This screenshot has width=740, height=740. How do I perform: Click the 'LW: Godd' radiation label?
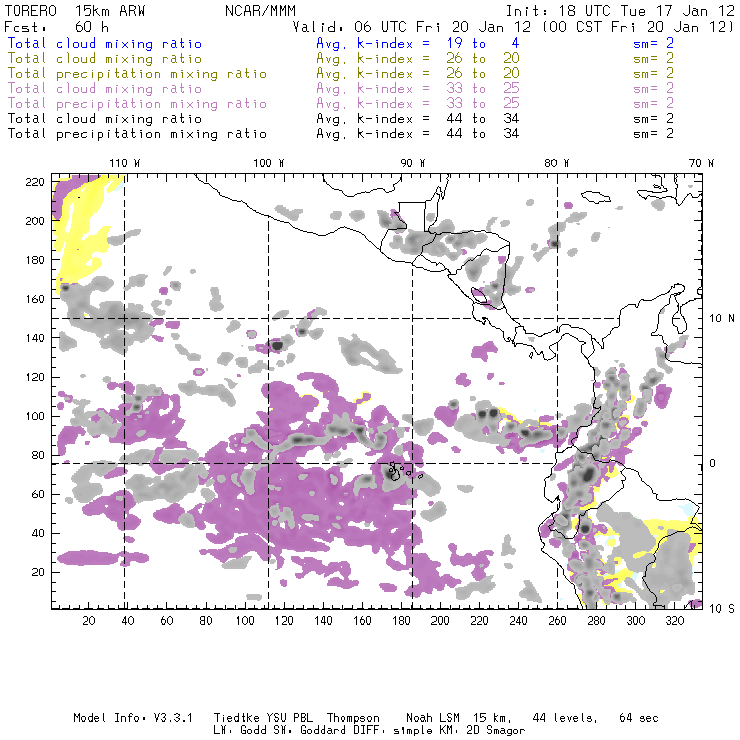click(240, 731)
